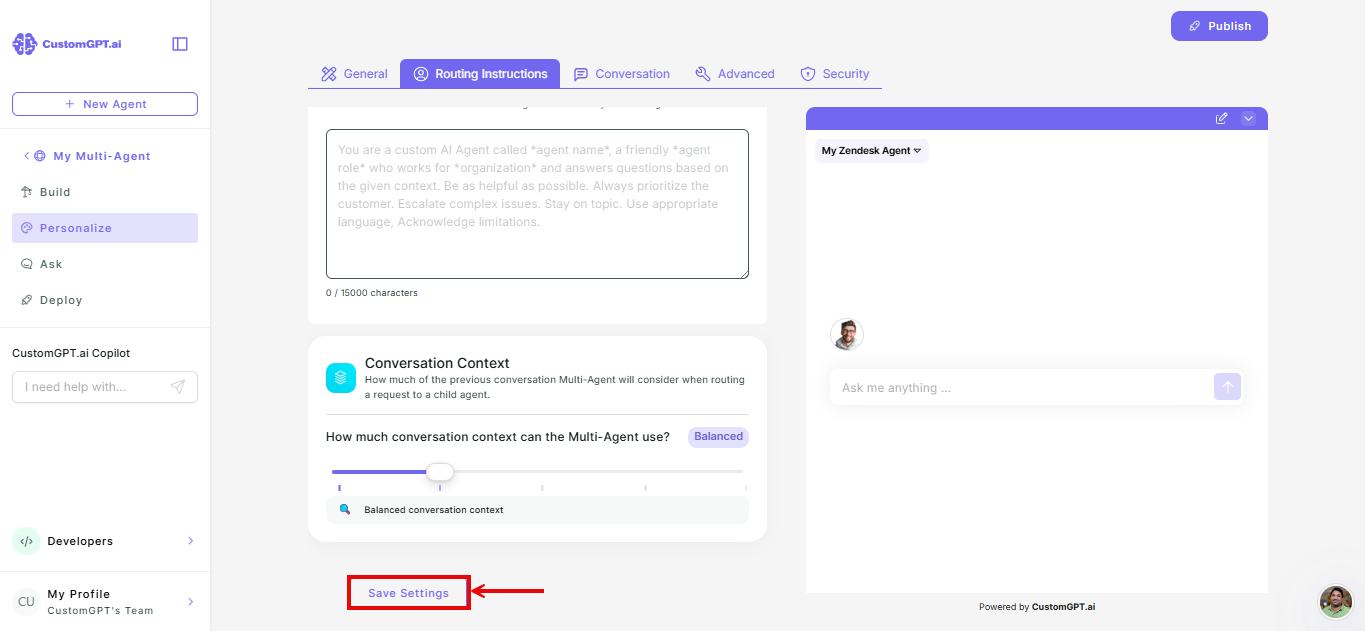Click the Conversation Context layers icon
The width and height of the screenshot is (1365, 631).
341,378
